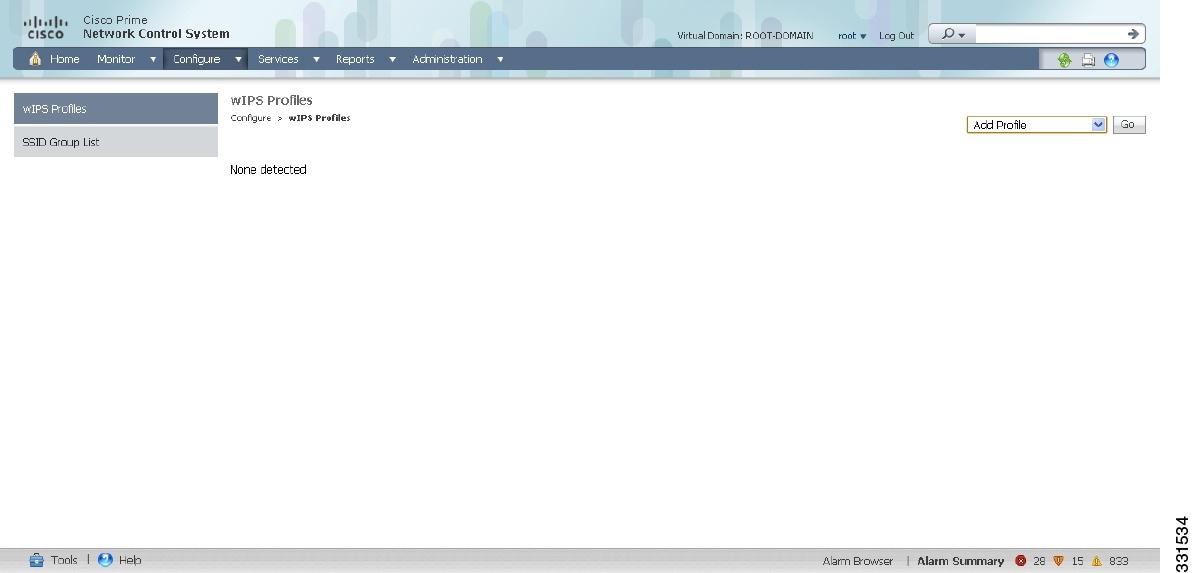The width and height of the screenshot is (1193, 573).
Task: Click the Tools briefcase icon
Action: (x=37, y=560)
